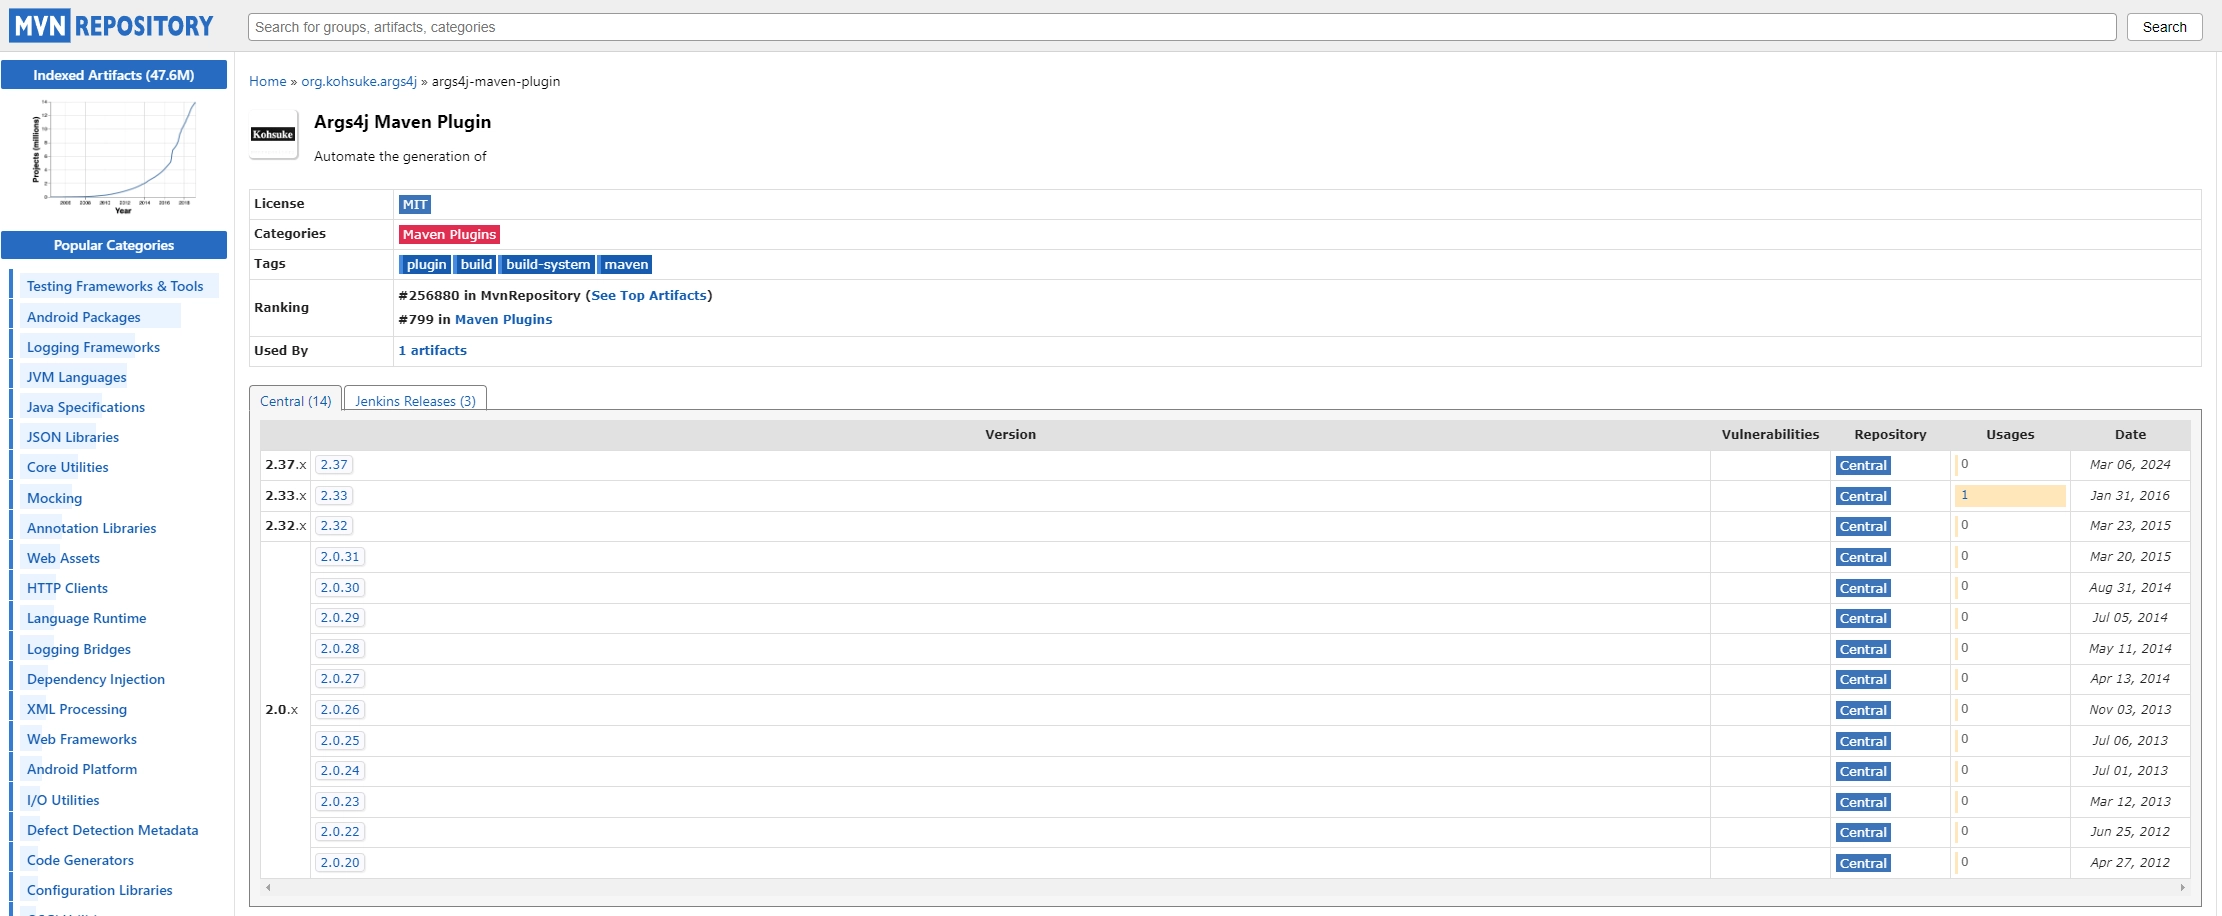This screenshot has width=2222, height=916.
Task: Click the MIT license badge
Action: [415, 204]
